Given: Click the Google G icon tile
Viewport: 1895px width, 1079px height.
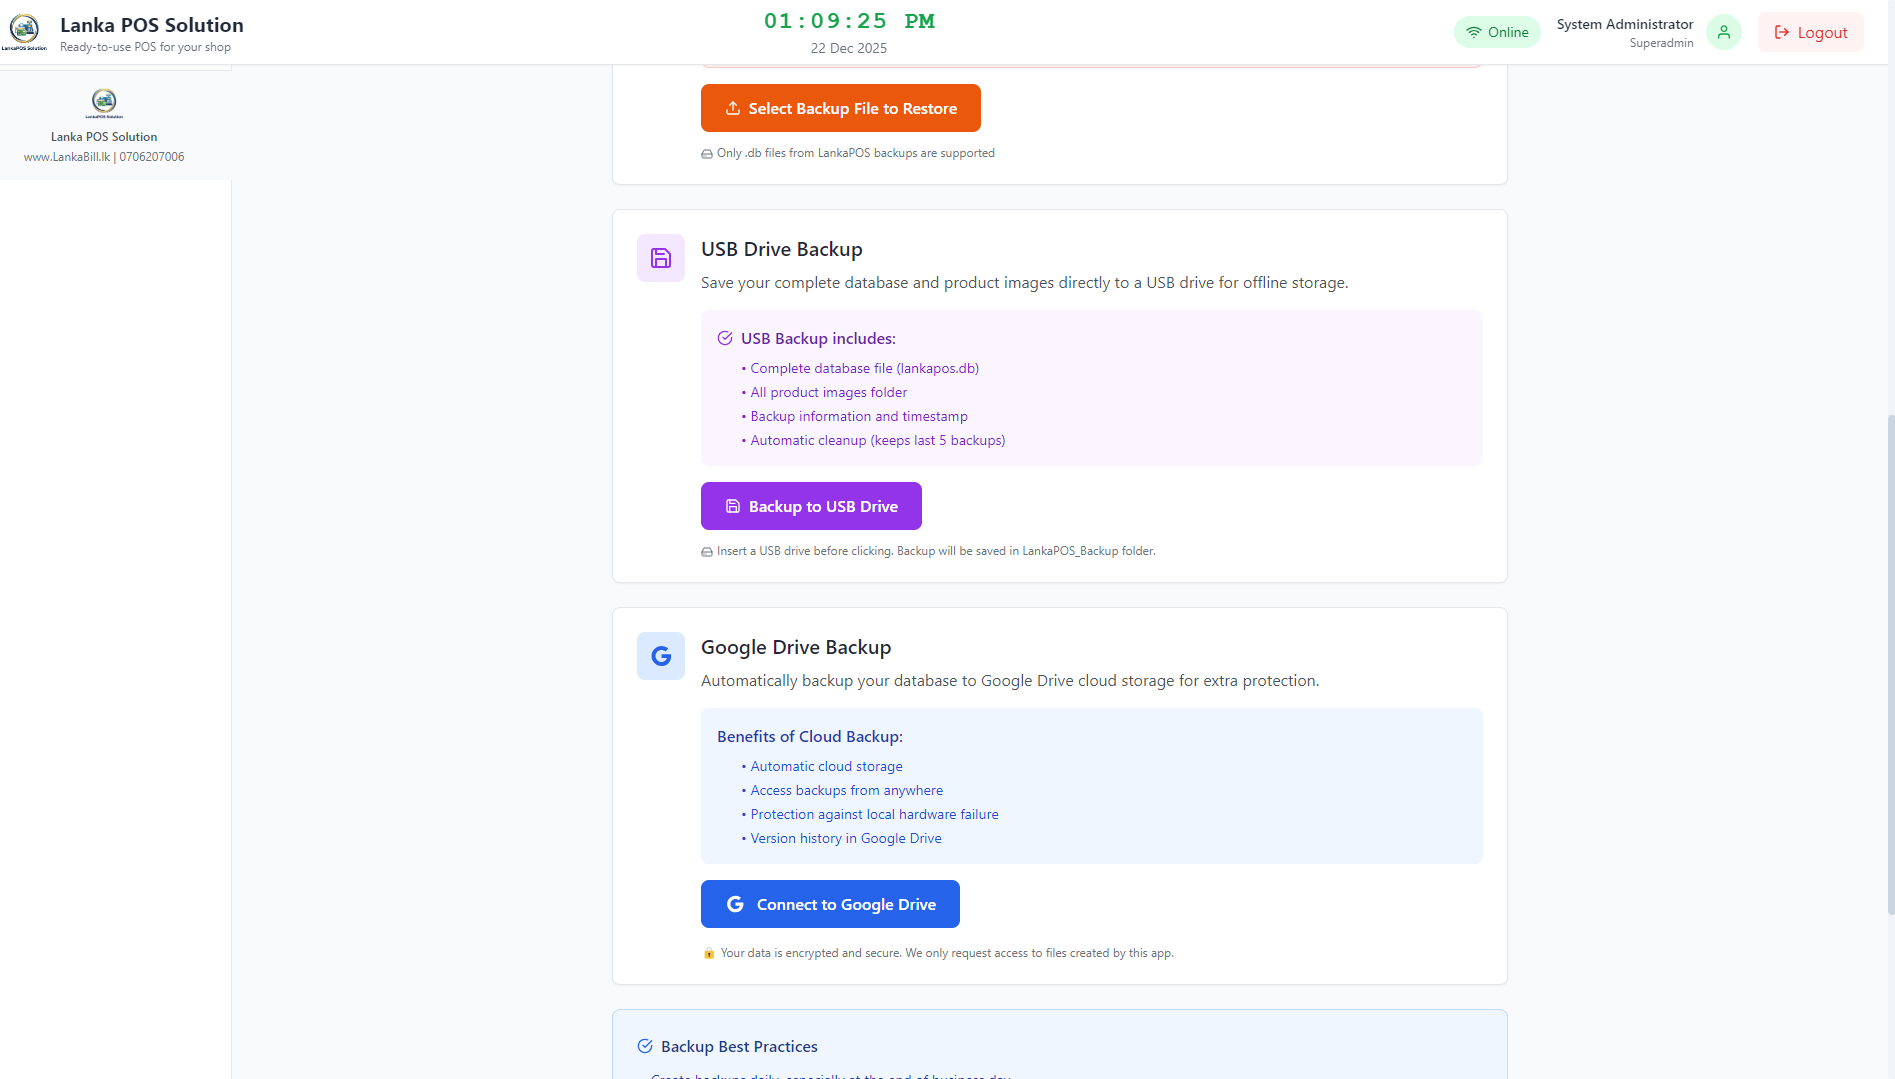Looking at the screenshot, I should pyautogui.click(x=661, y=656).
